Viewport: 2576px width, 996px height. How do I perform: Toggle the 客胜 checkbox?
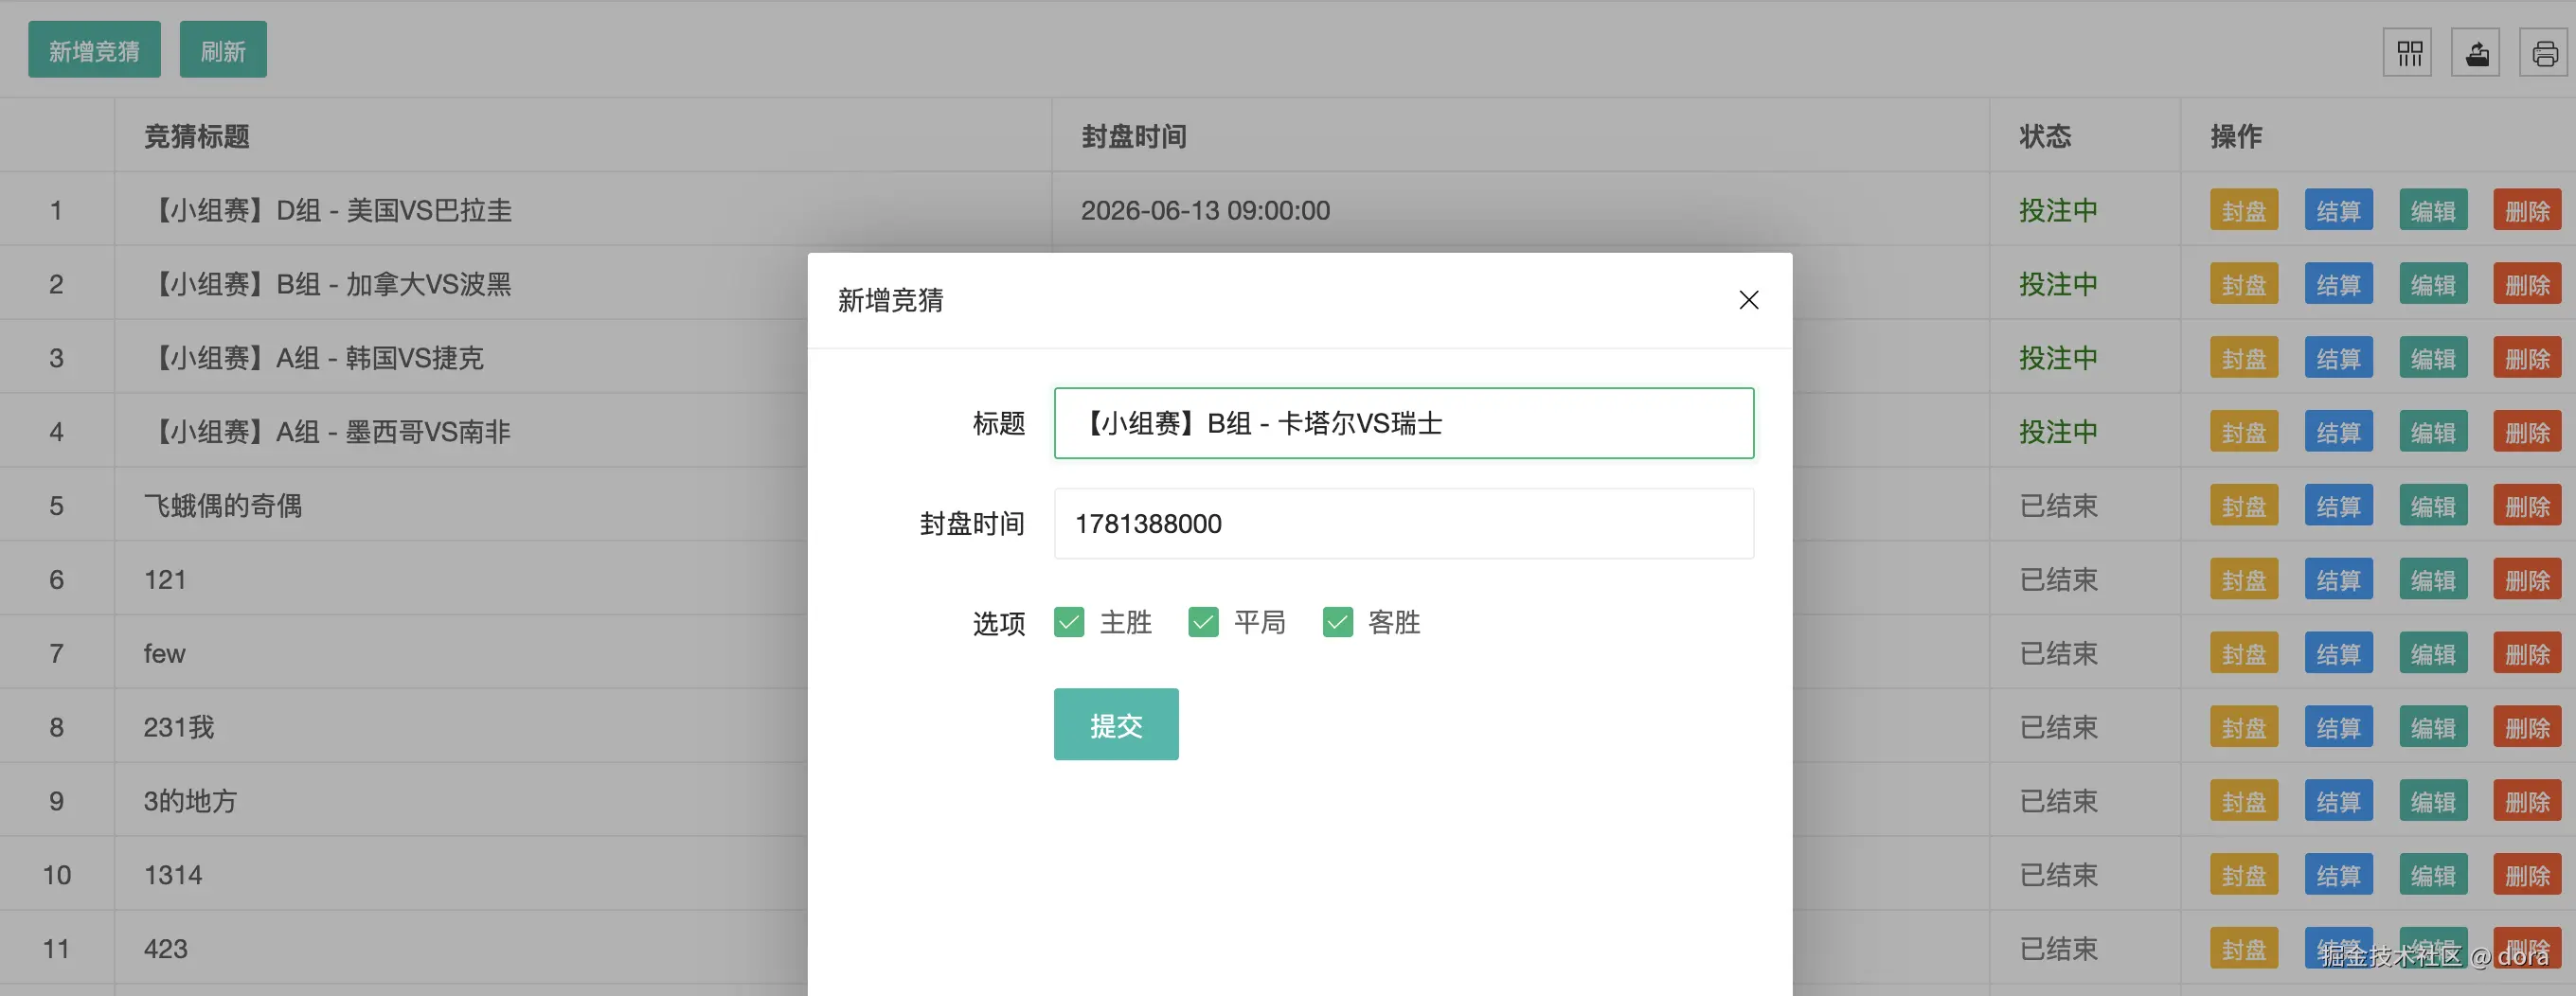tap(1338, 622)
